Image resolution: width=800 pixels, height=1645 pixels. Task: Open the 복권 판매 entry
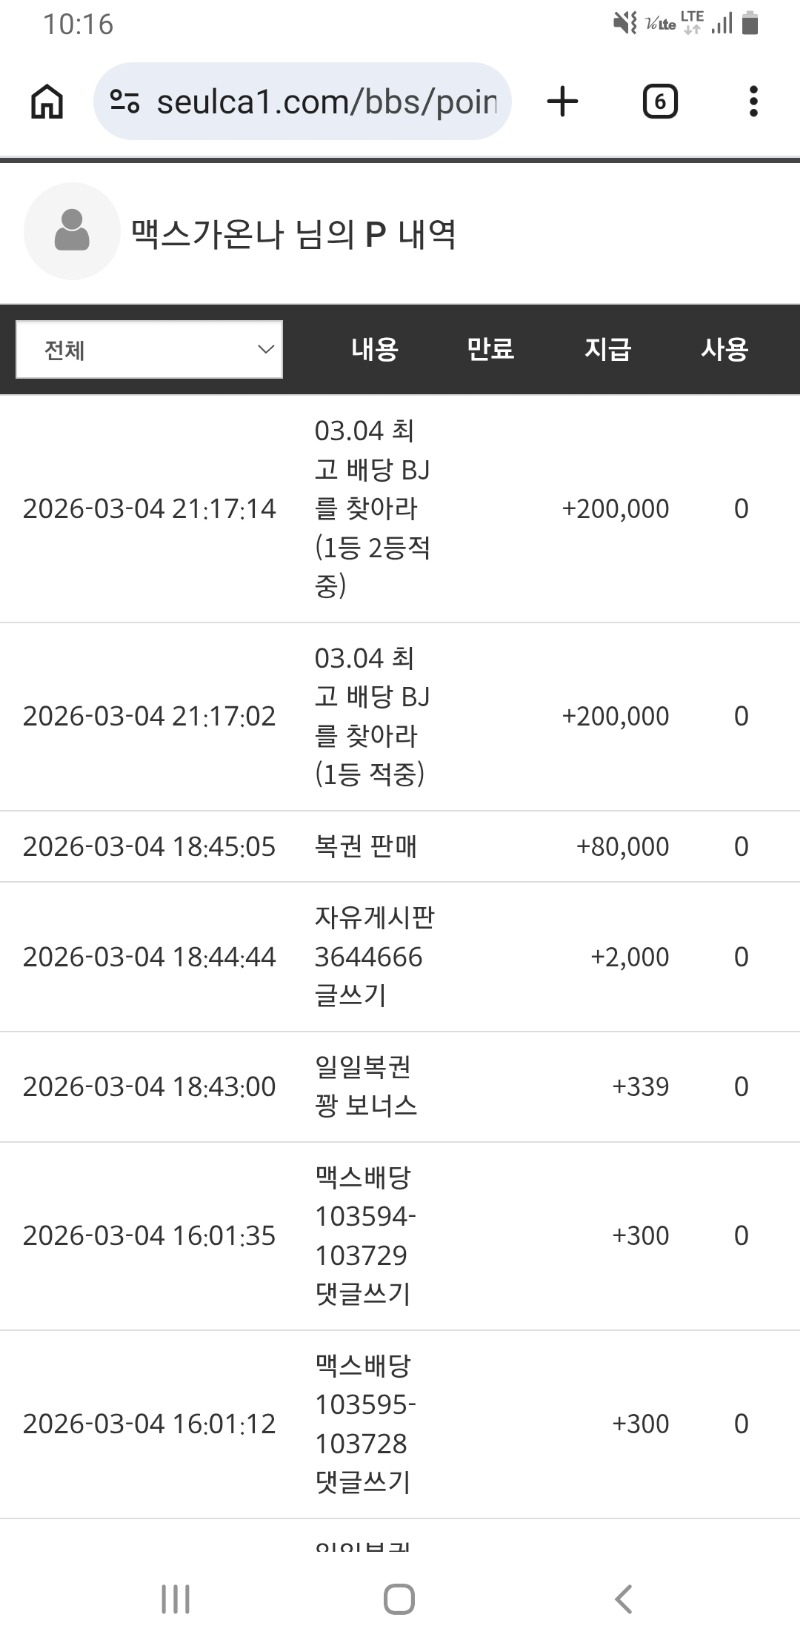(x=366, y=847)
